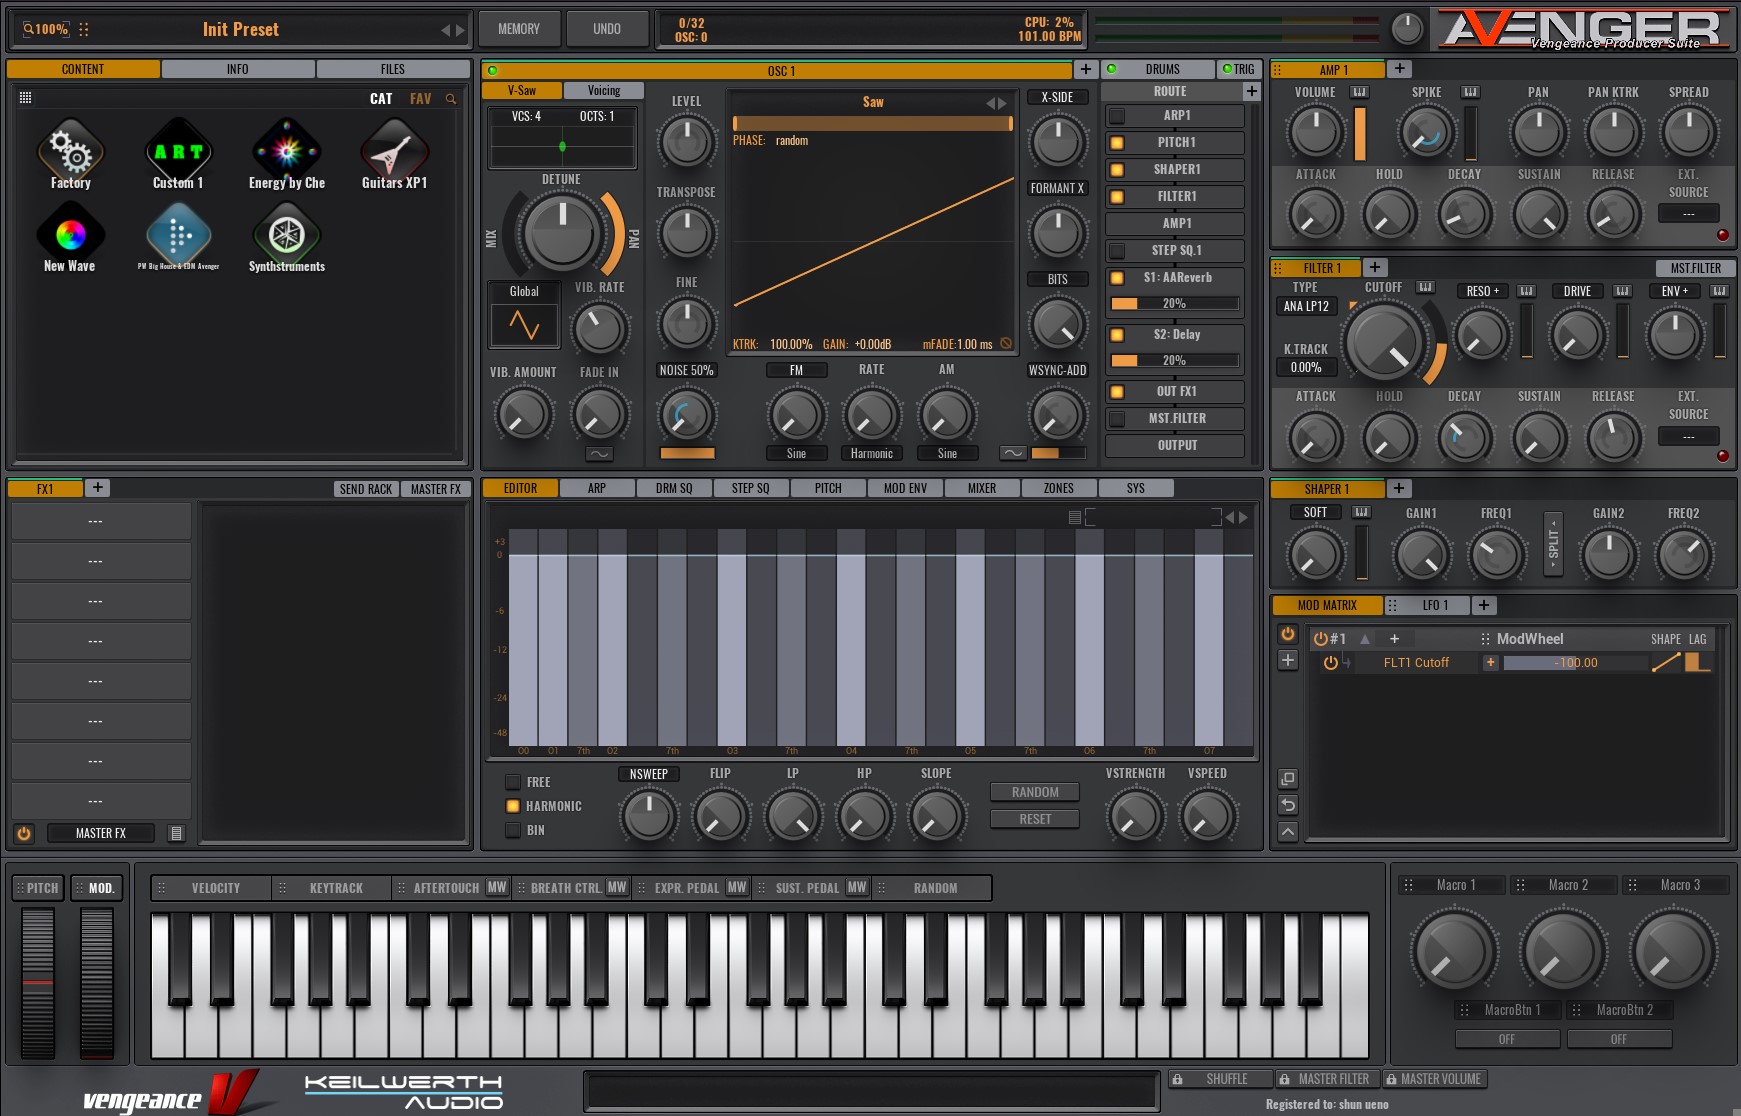Click the MEMORY button
Screen dimensions: 1741x1116
click(519, 29)
